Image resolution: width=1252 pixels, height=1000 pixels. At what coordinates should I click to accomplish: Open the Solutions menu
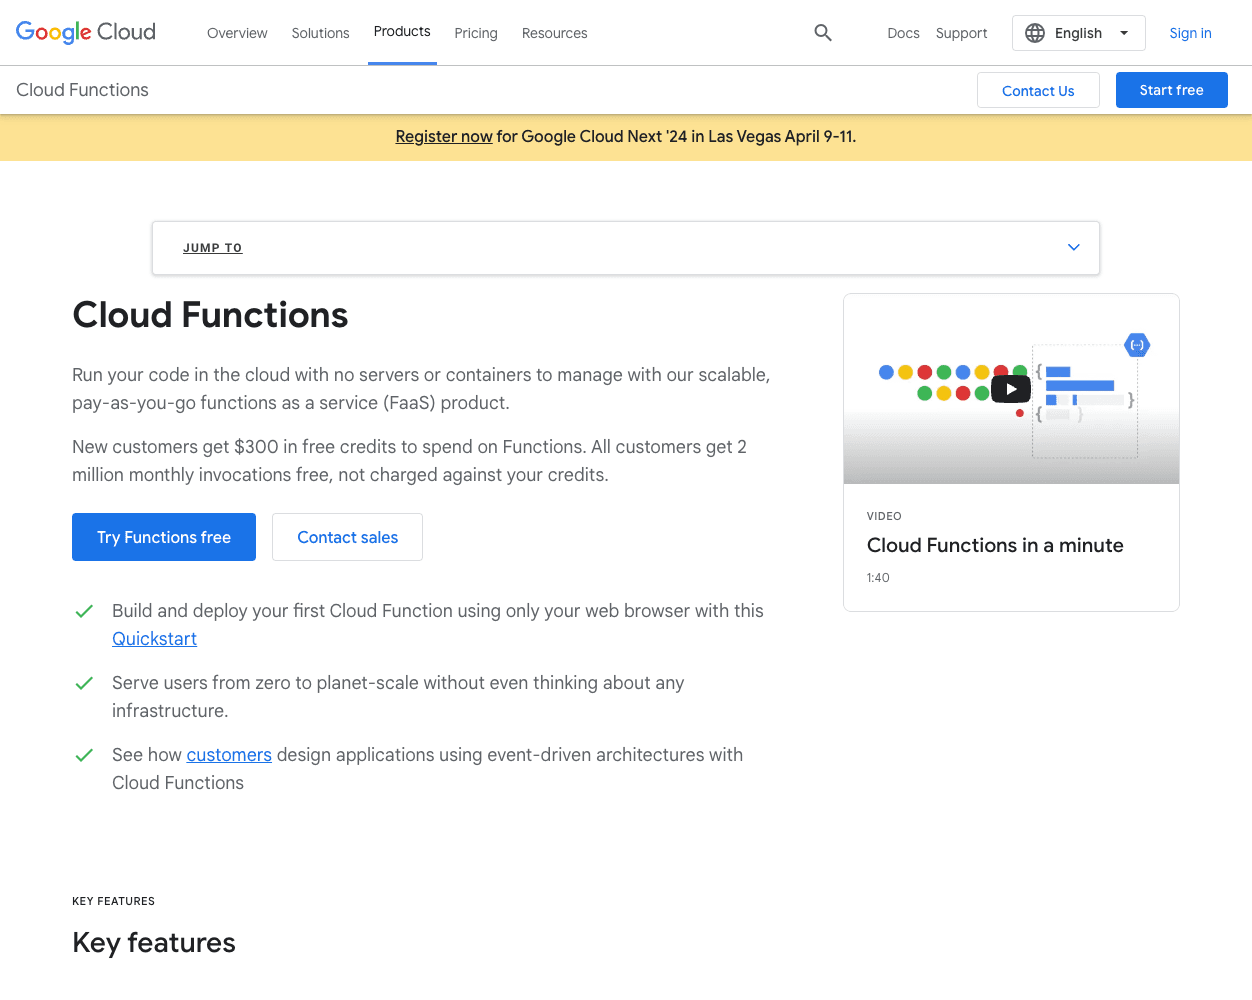pyautogui.click(x=320, y=33)
